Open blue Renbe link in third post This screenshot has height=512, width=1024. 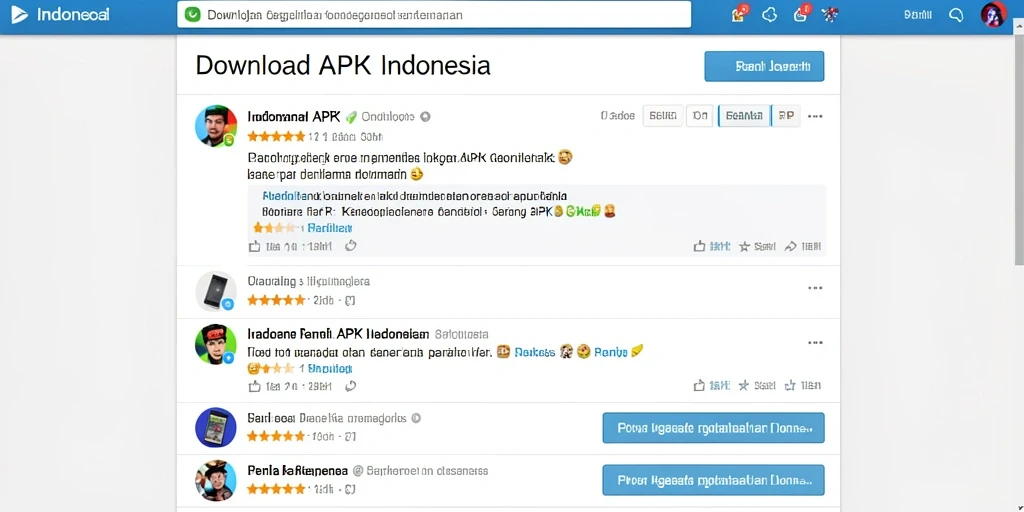coord(611,352)
